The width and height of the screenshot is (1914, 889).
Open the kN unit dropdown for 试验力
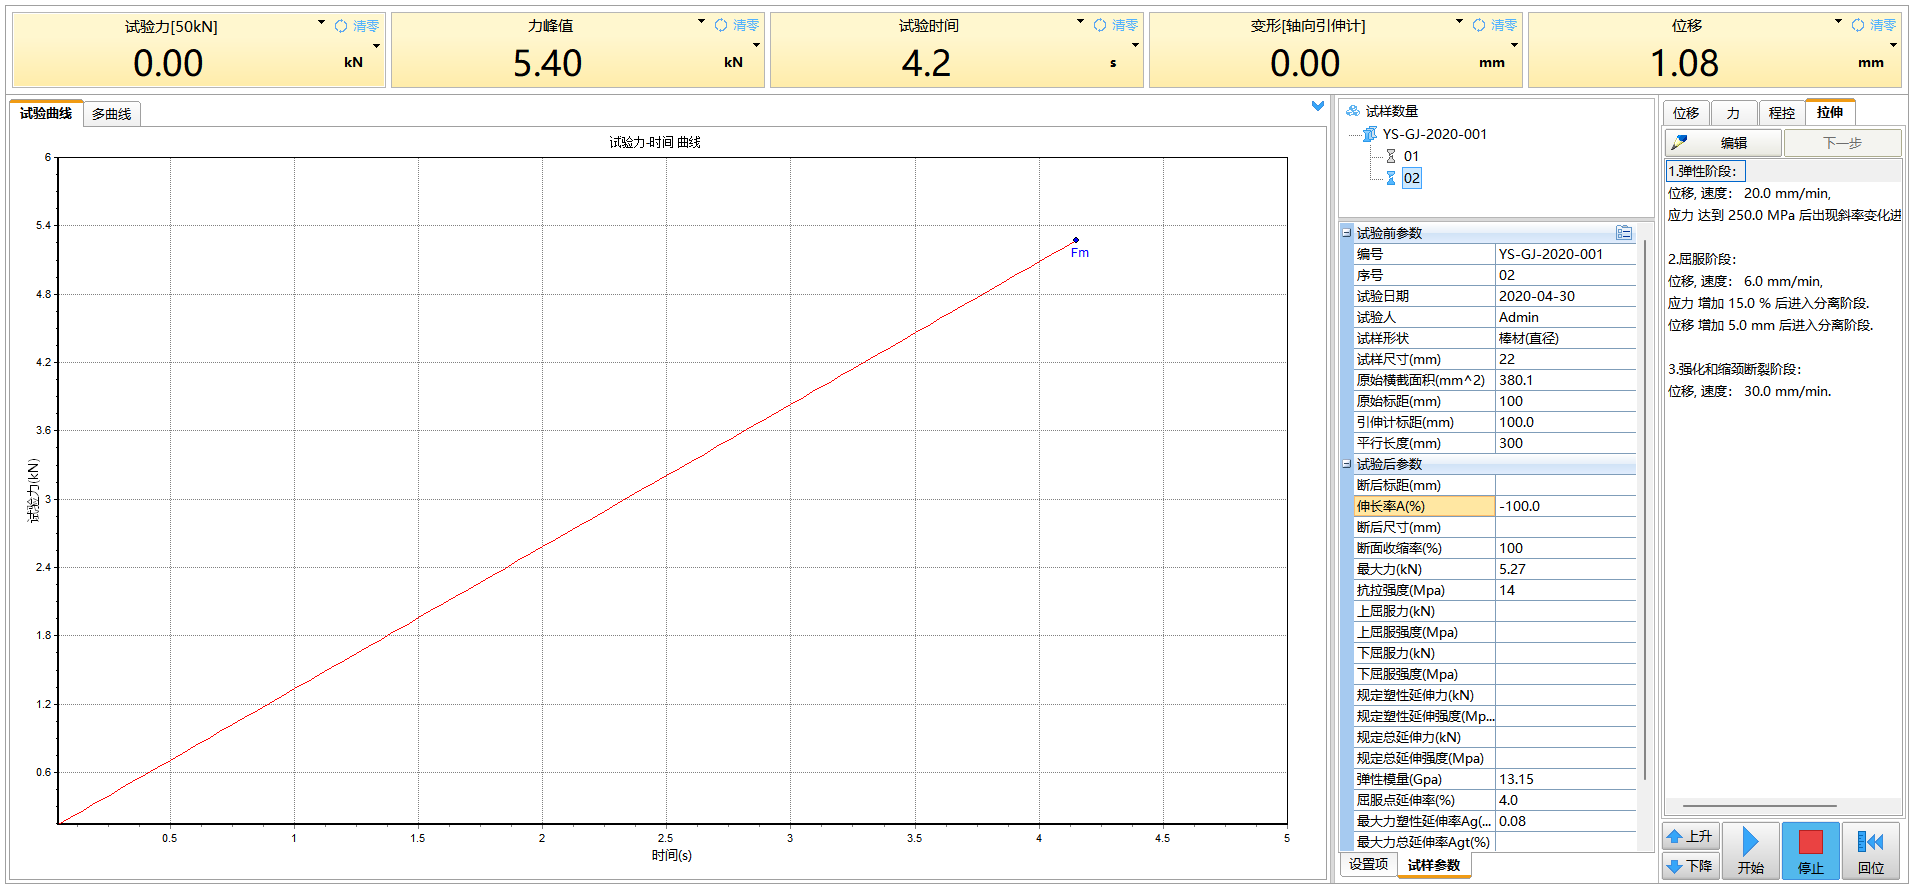(x=376, y=46)
